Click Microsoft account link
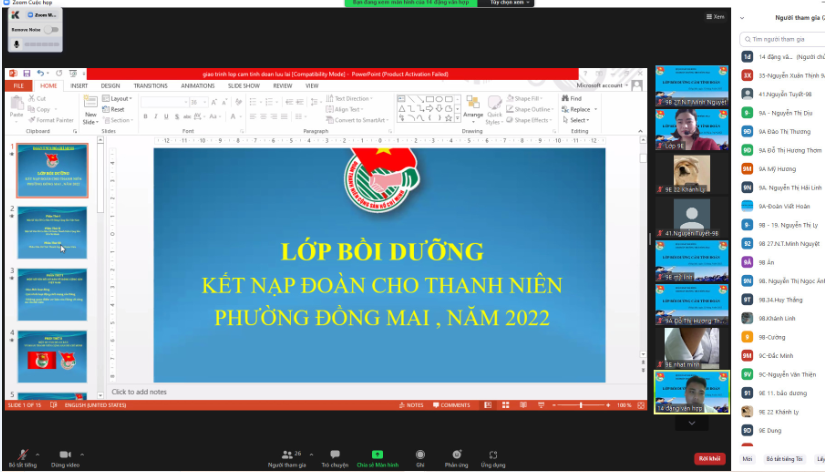 click(x=601, y=85)
